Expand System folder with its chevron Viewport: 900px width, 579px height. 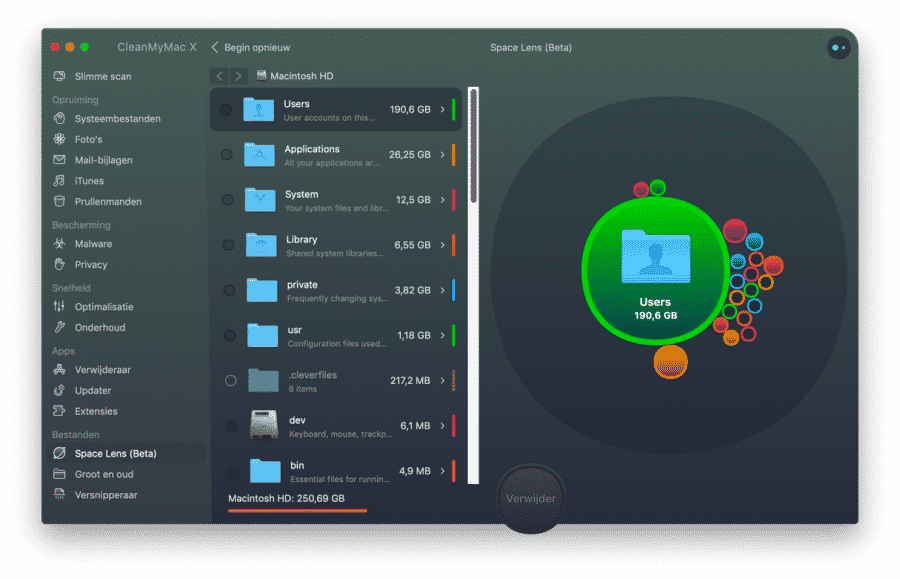coord(443,200)
